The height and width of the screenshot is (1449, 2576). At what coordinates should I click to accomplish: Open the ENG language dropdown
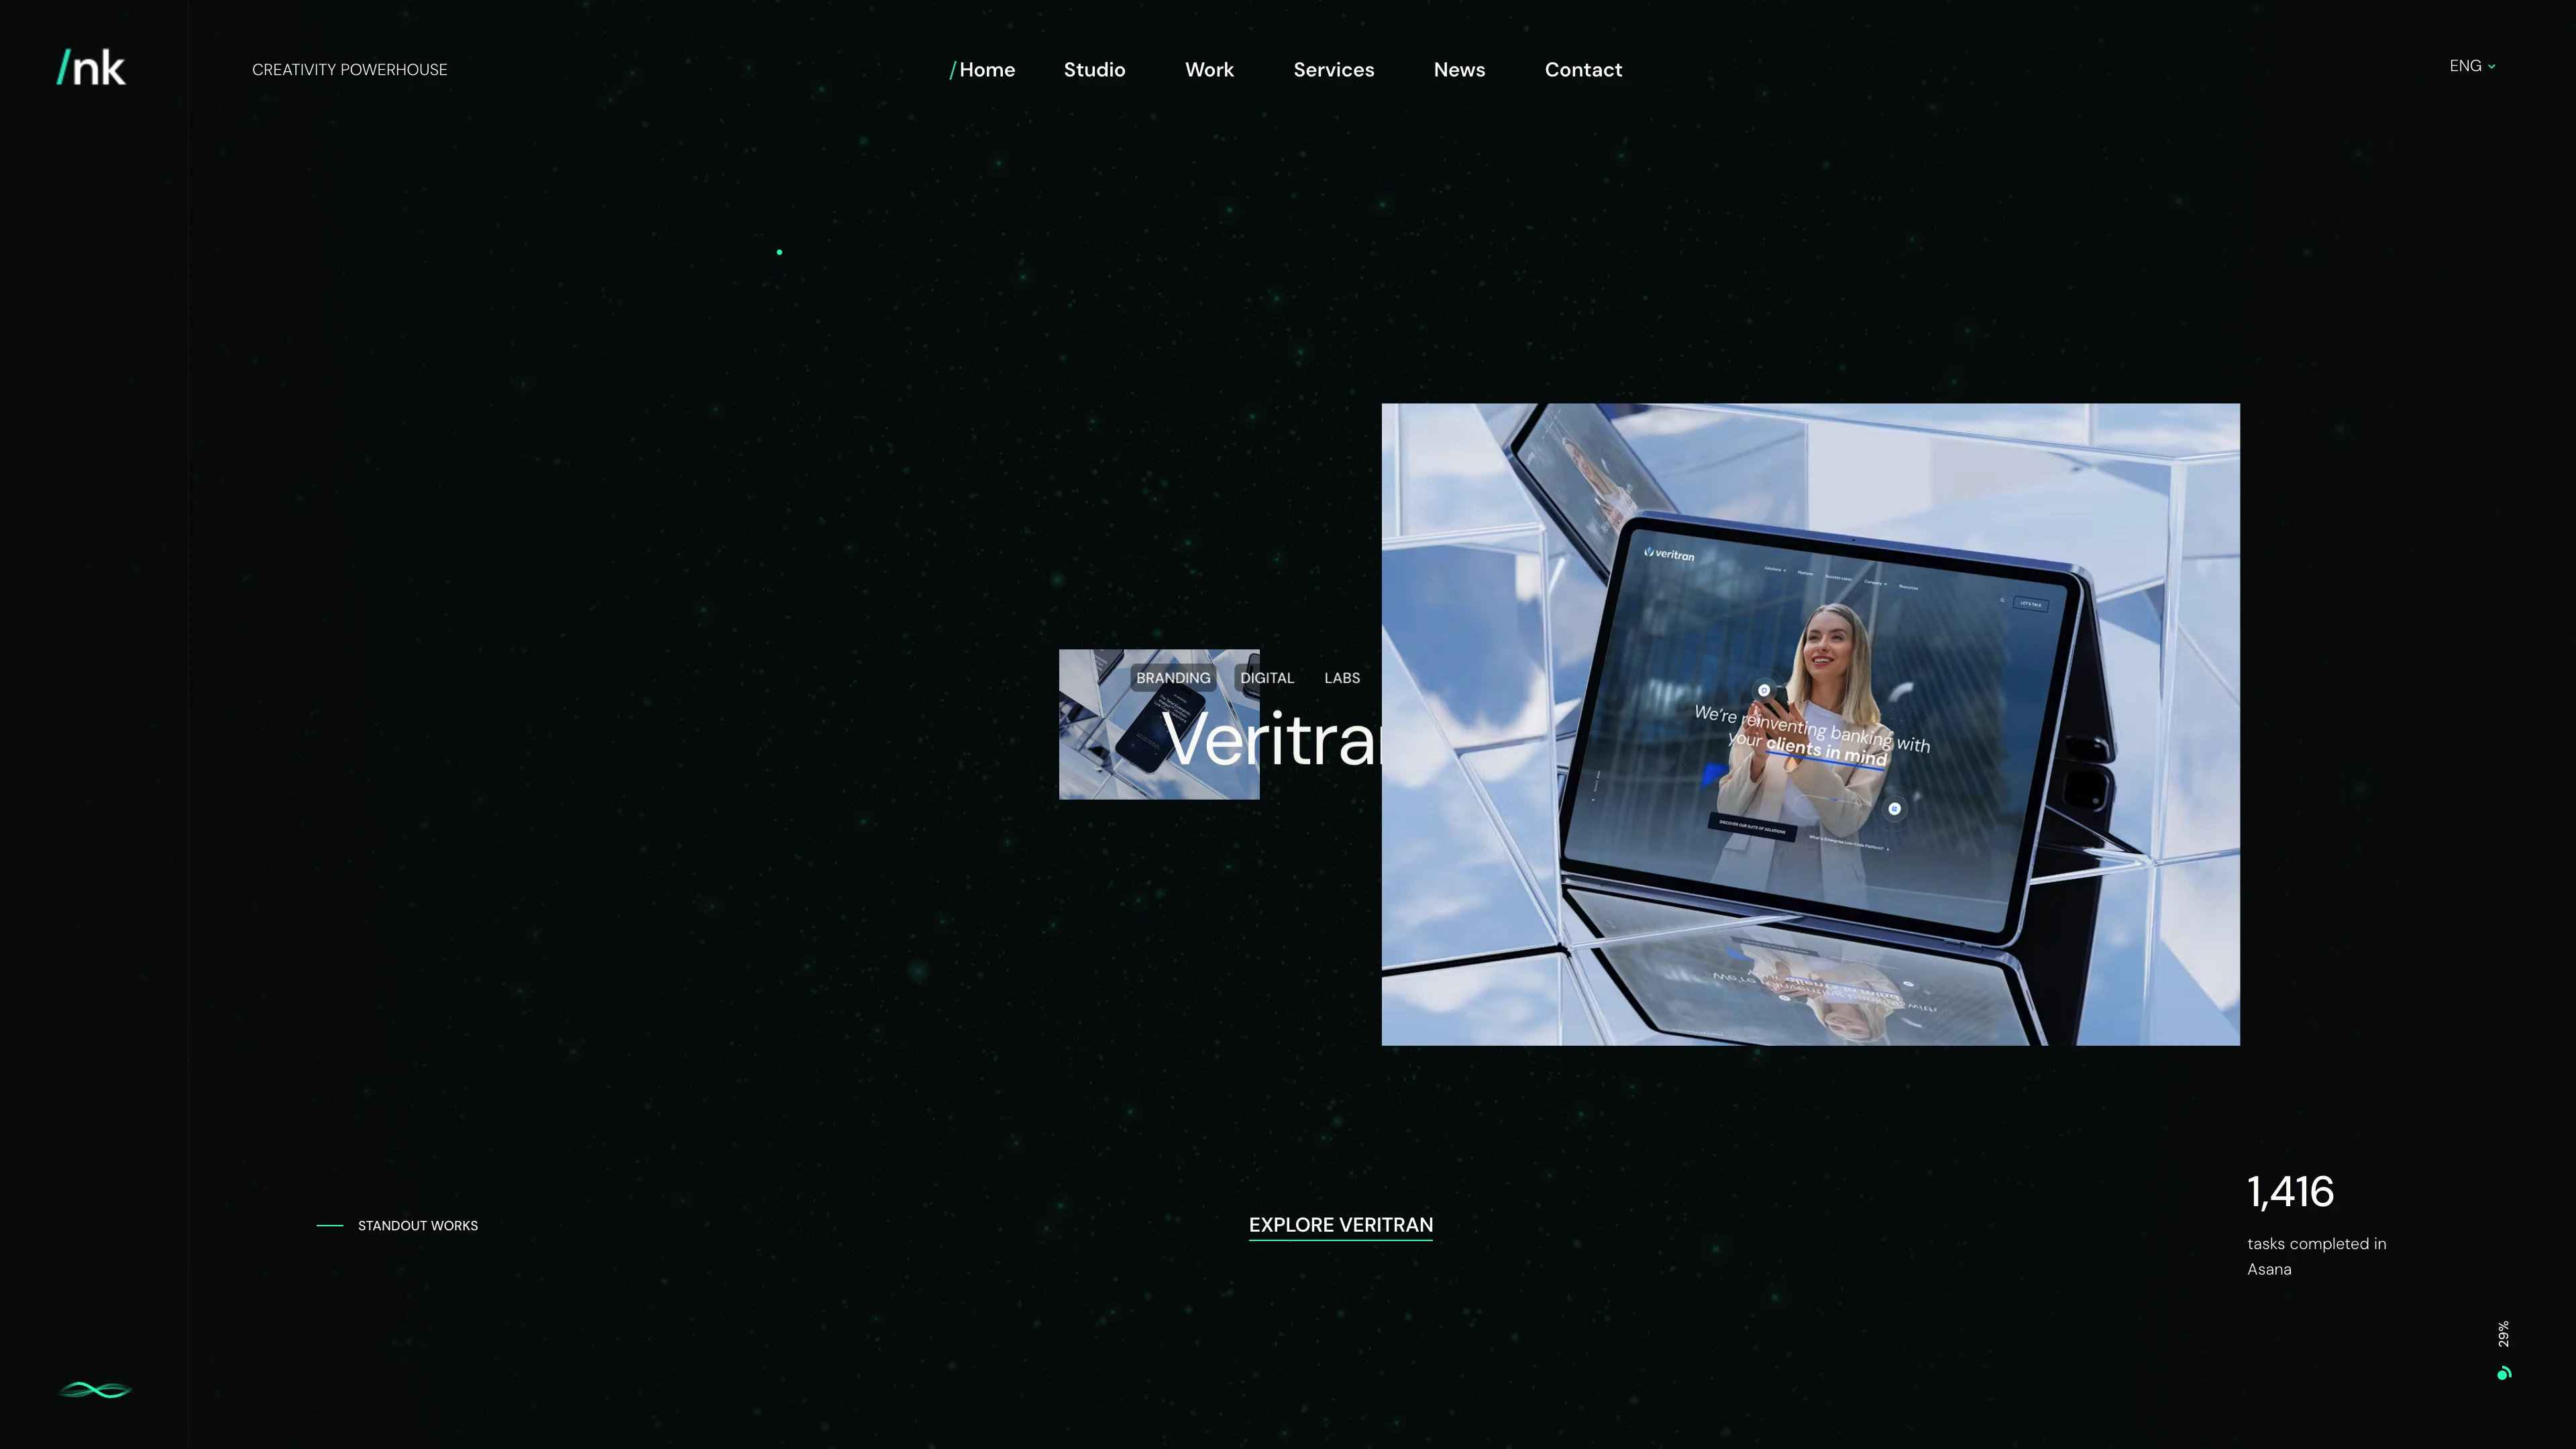2472,66
